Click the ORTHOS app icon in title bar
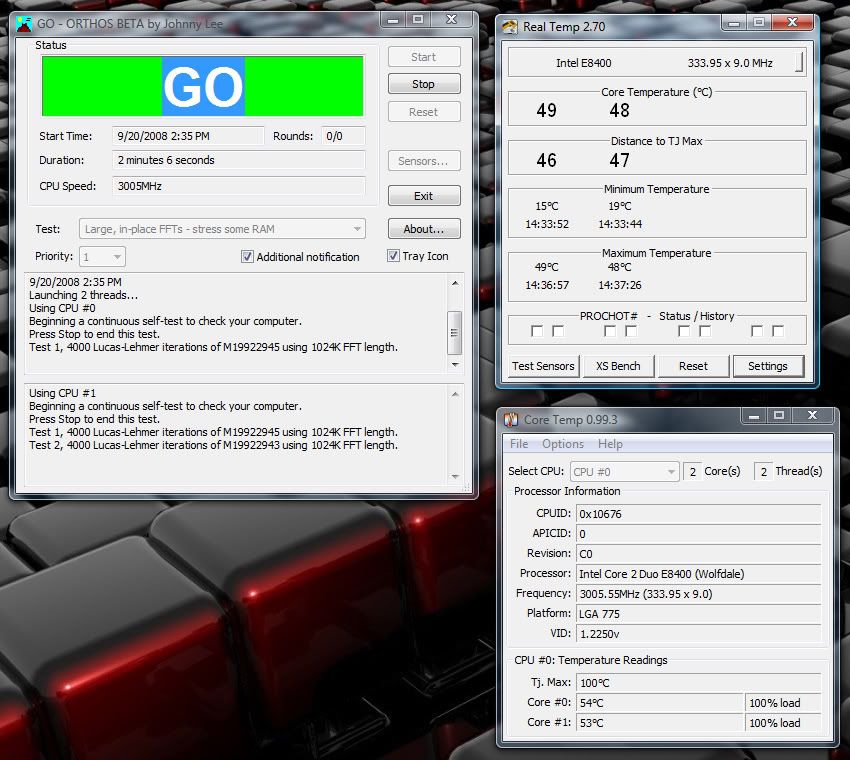 [24, 20]
